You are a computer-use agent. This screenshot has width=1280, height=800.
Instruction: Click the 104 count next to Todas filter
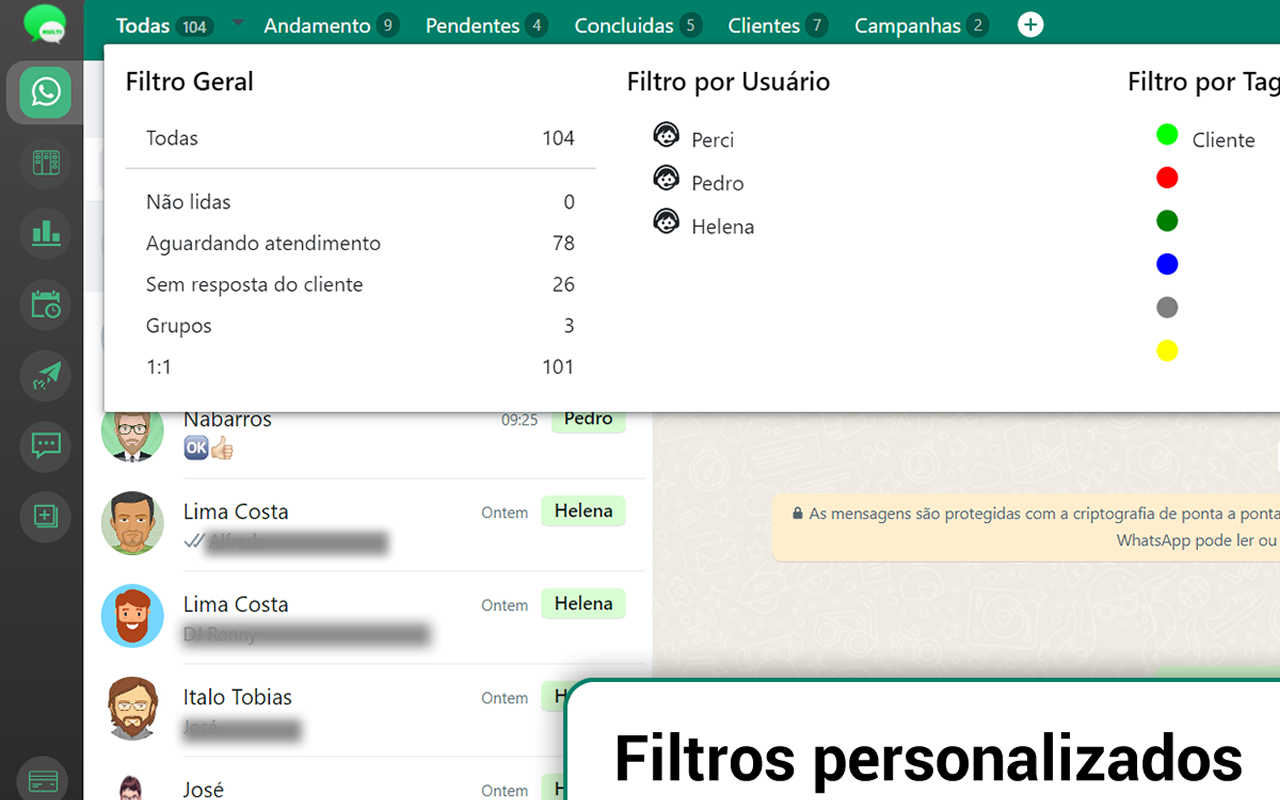click(558, 138)
